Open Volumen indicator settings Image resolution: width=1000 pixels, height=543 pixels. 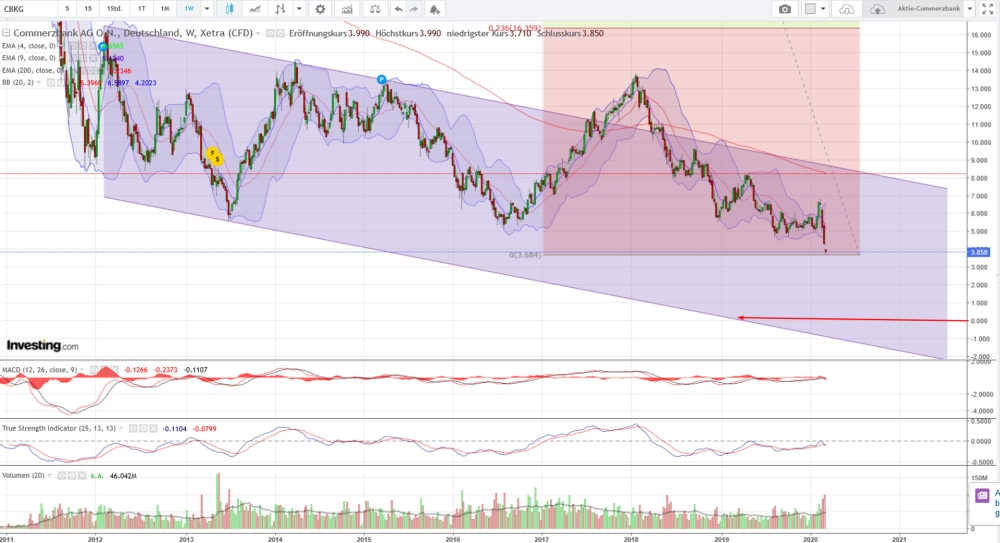click(71, 475)
